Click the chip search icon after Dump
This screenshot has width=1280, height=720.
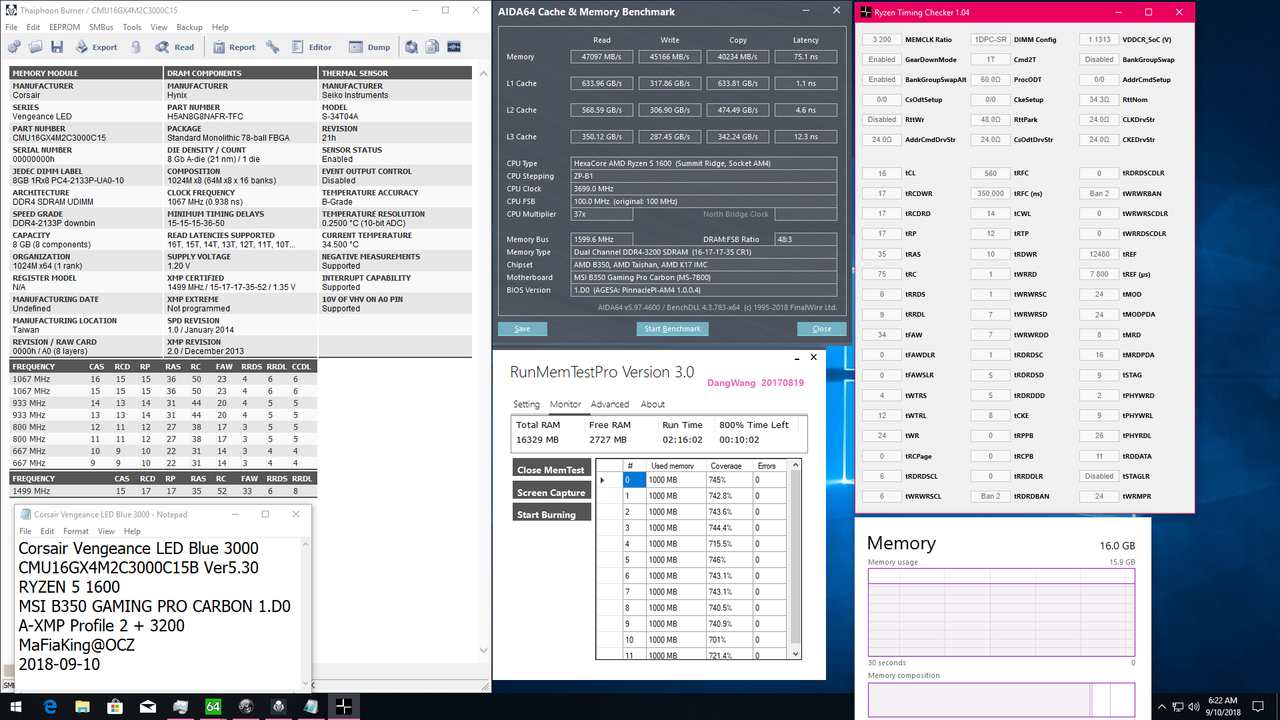click(x=411, y=47)
